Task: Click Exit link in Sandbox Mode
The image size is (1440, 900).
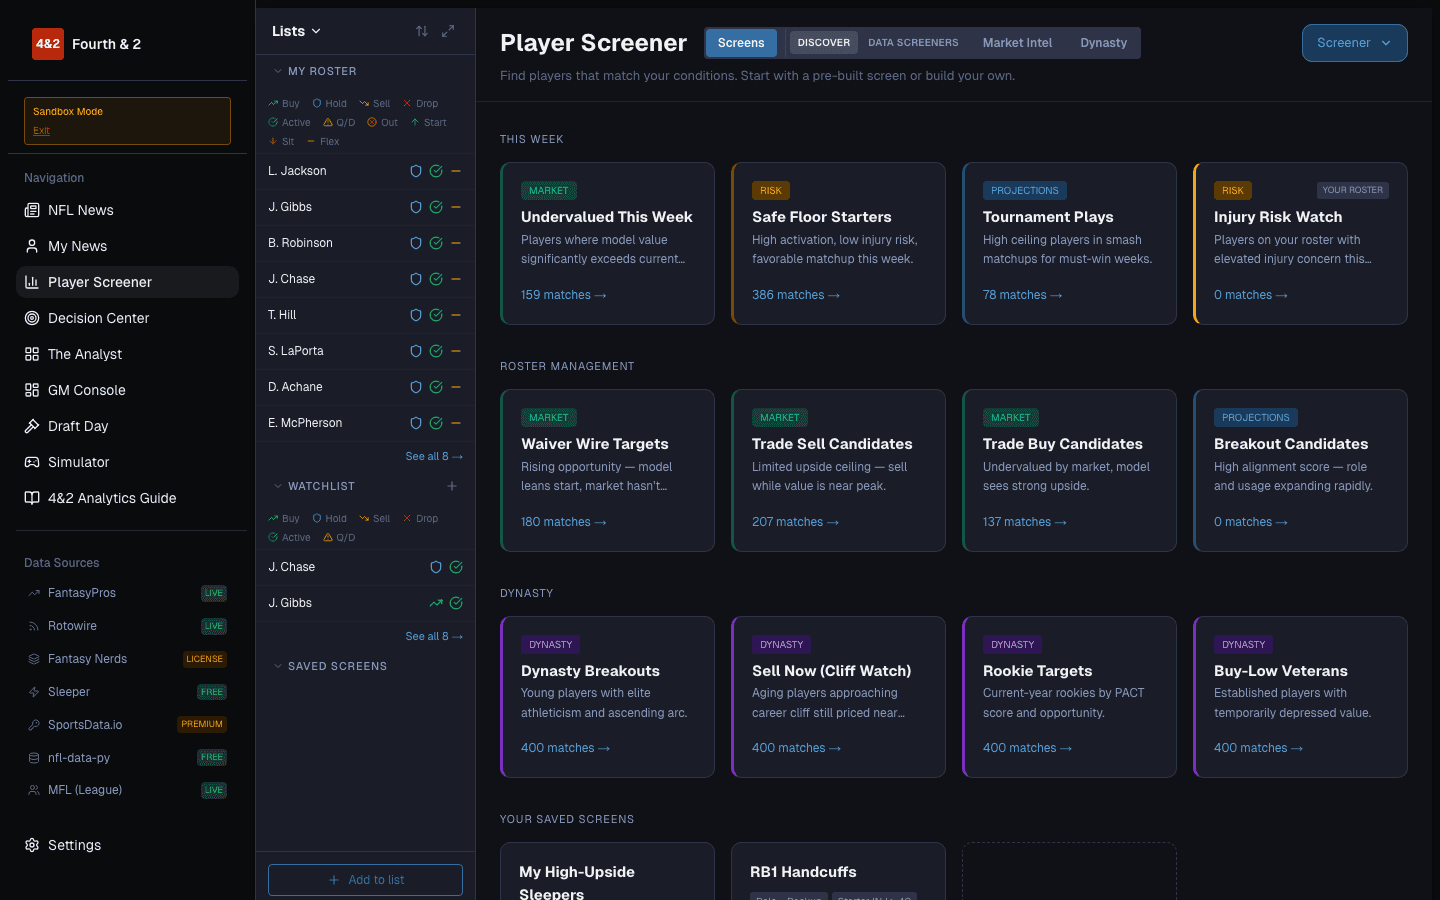Action: 41,130
